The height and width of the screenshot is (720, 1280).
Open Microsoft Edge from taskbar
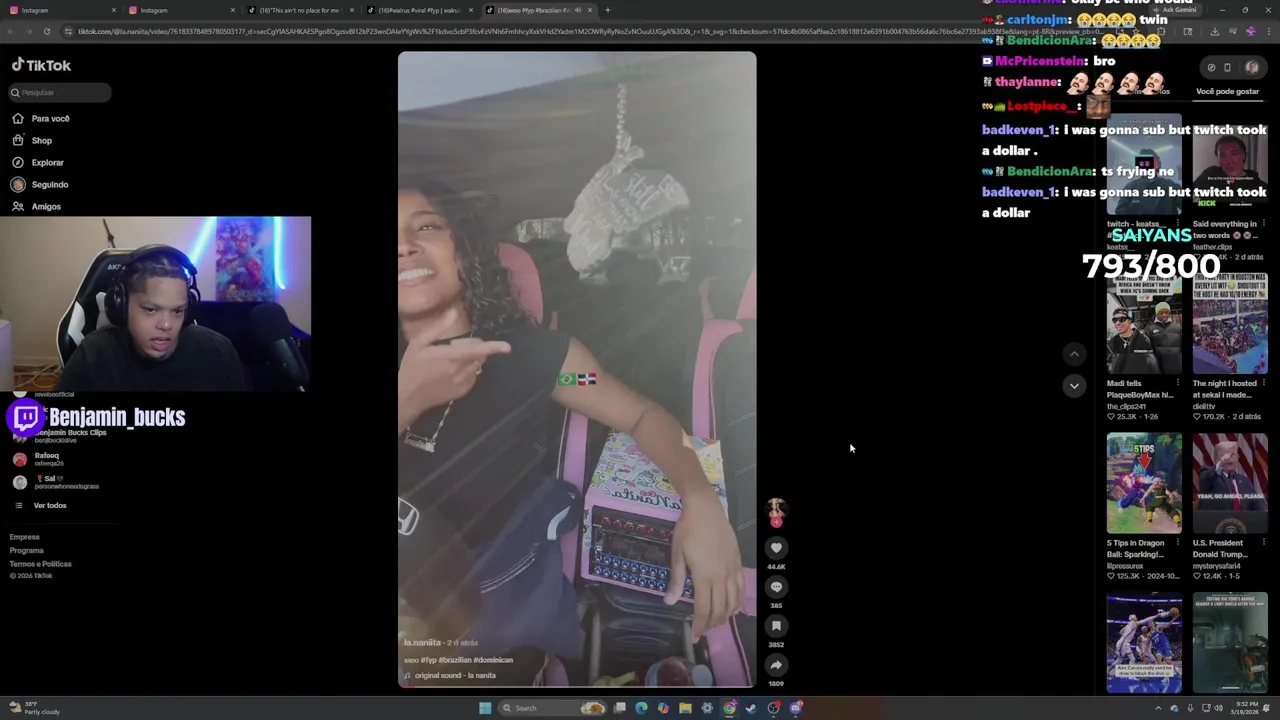[641, 708]
